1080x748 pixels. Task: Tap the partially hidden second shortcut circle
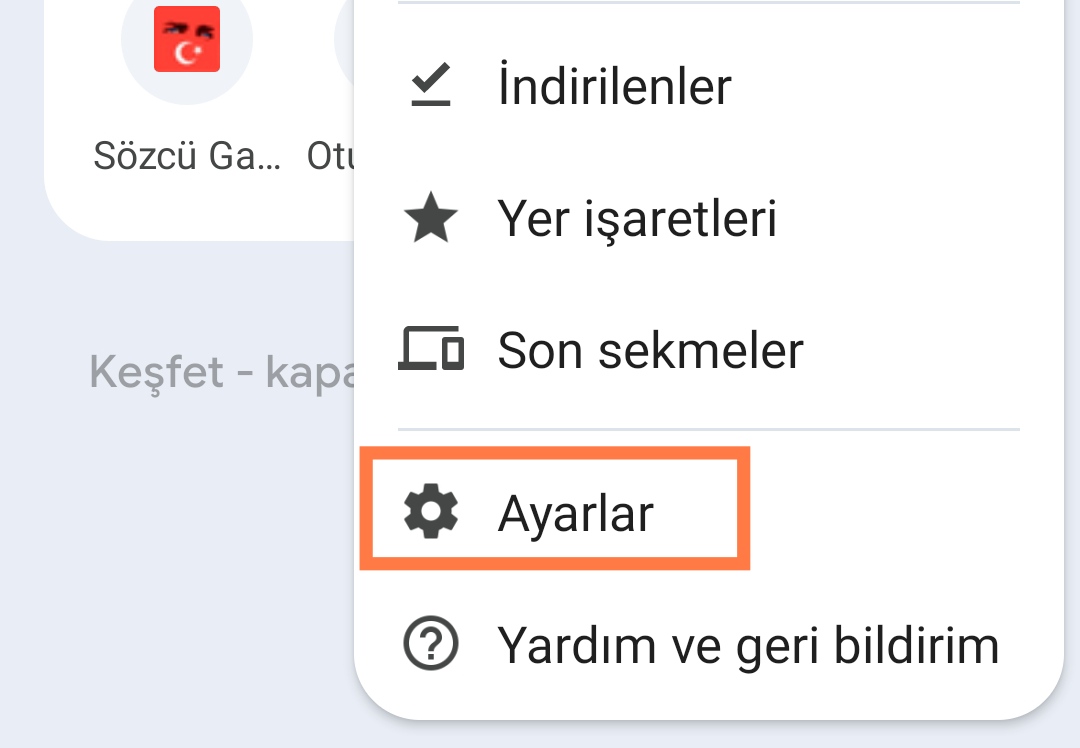point(344,40)
